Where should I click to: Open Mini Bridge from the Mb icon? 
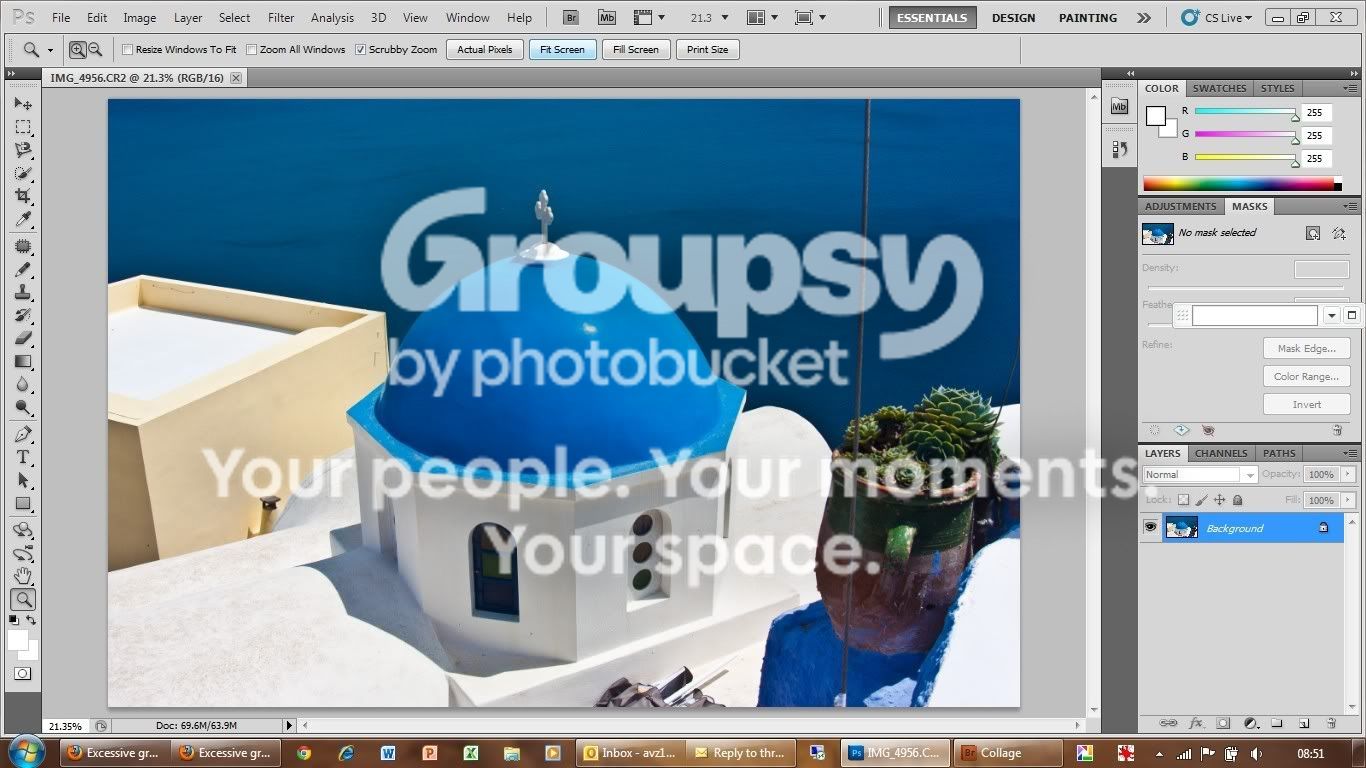[x=607, y=17]
